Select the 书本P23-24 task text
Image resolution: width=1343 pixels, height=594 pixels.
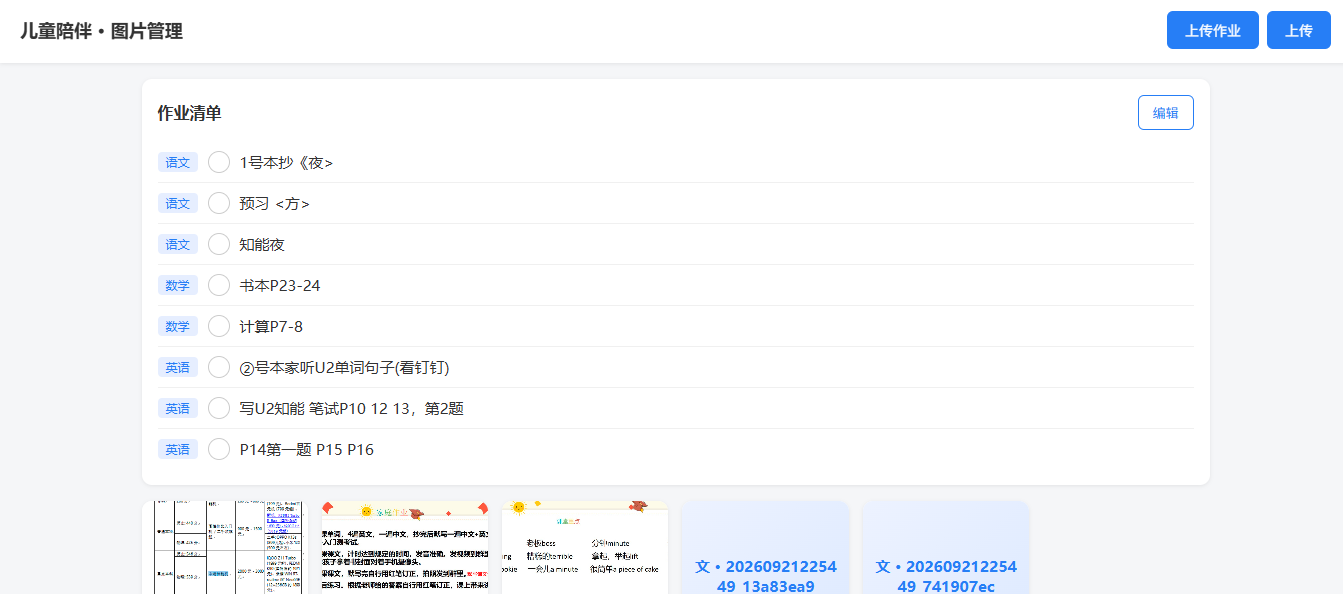(280, 286)
